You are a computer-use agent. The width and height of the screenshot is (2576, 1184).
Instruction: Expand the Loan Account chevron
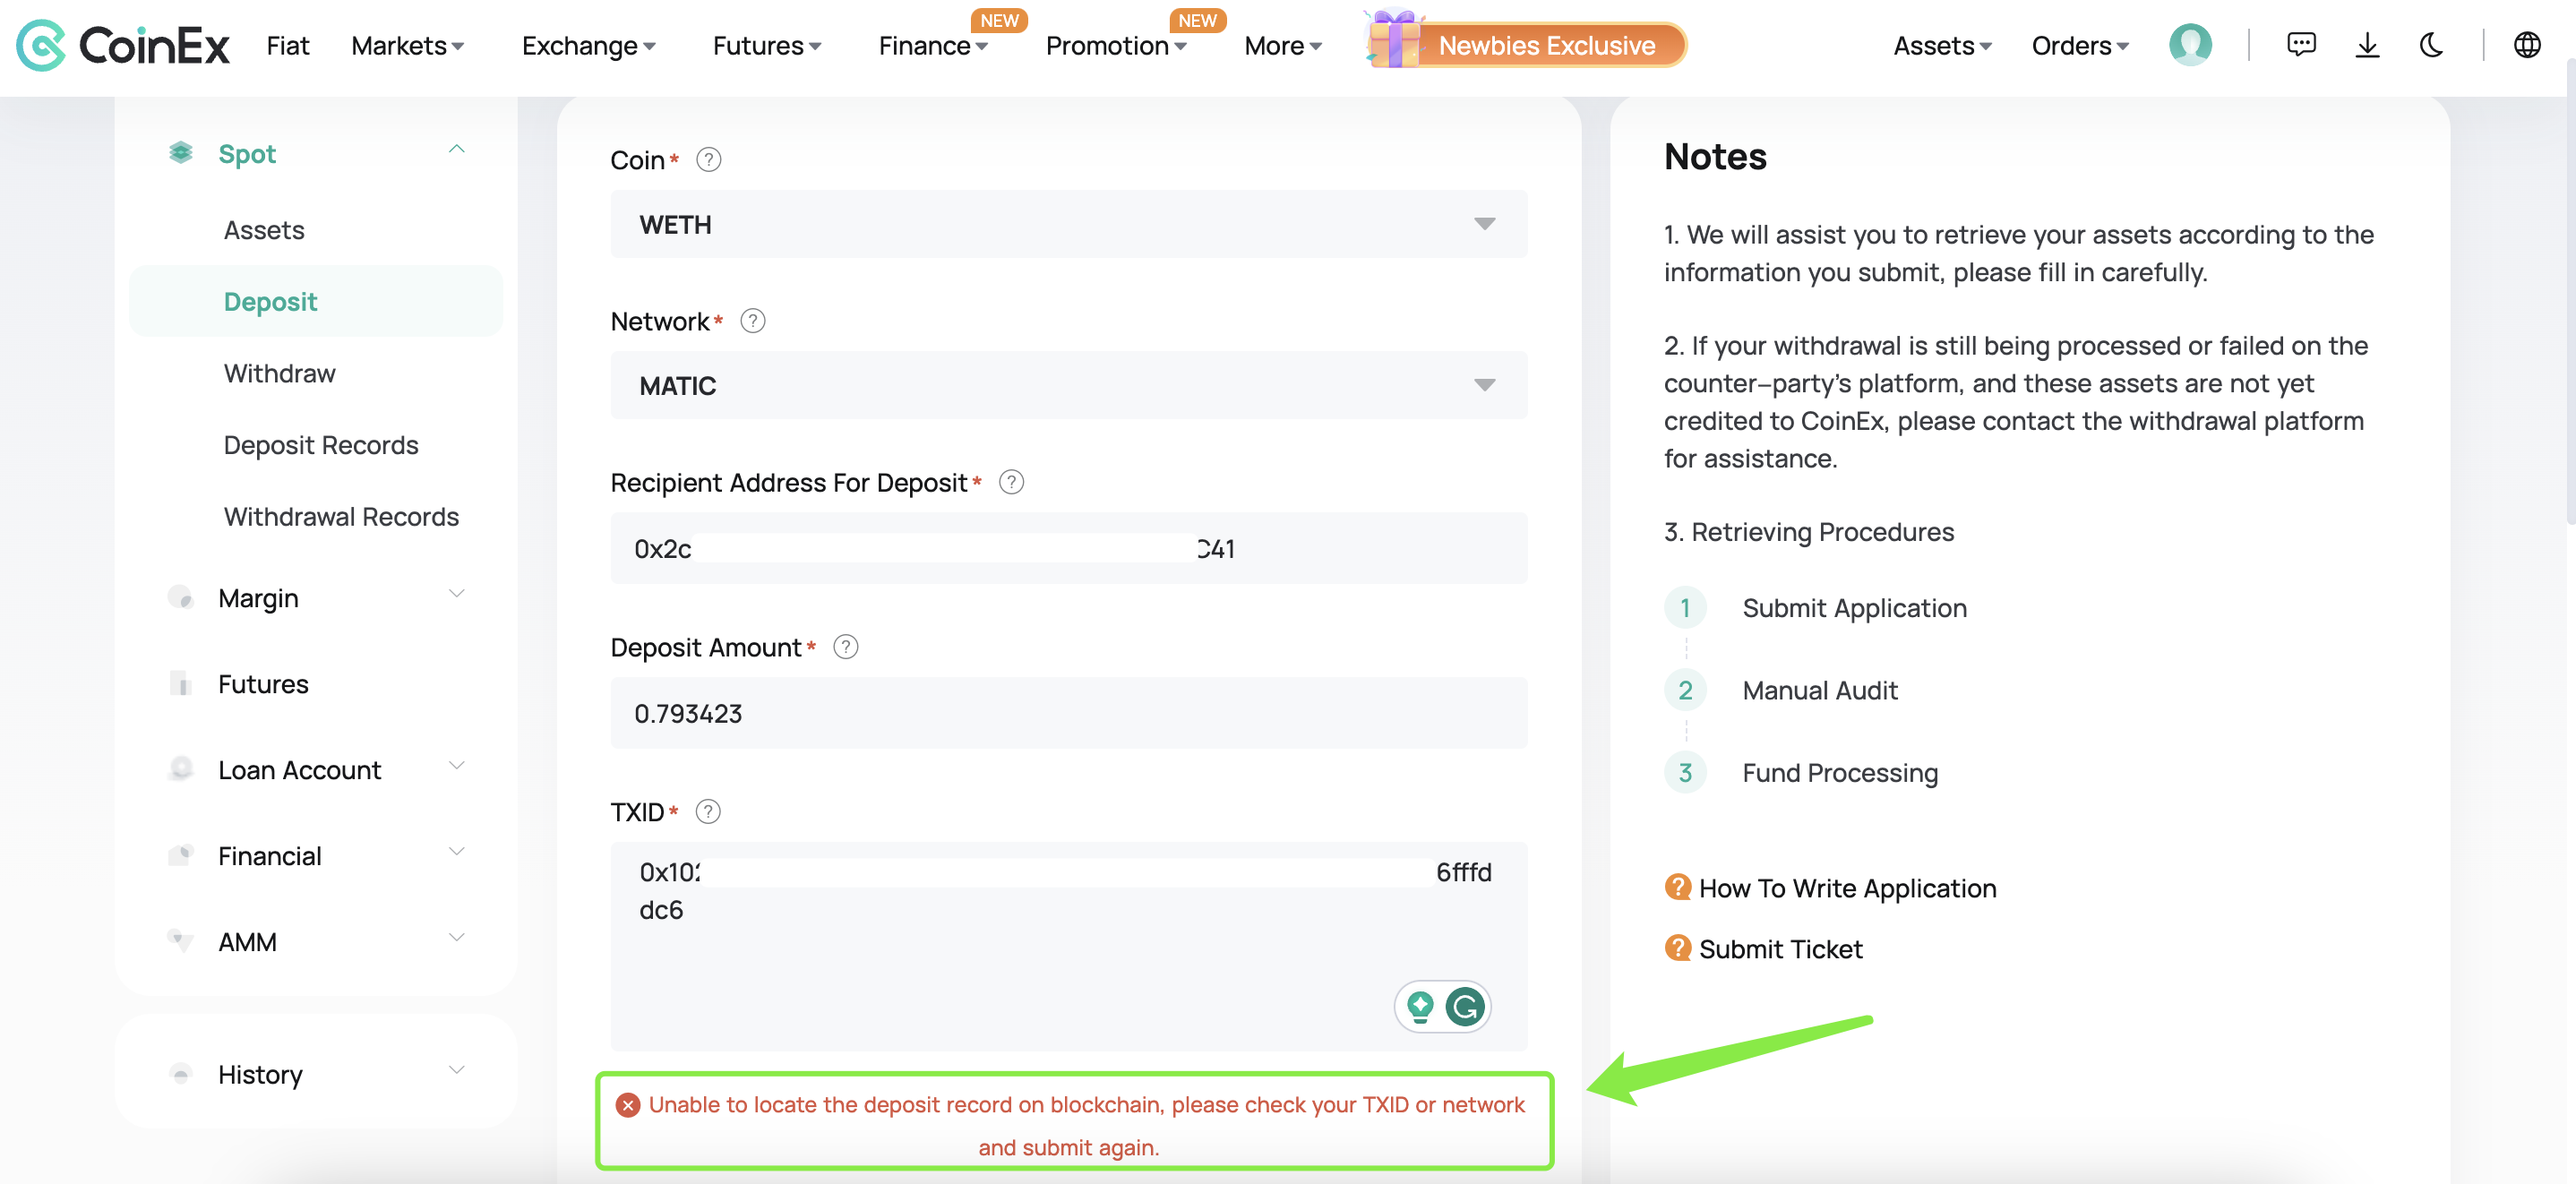click(457, 766)
